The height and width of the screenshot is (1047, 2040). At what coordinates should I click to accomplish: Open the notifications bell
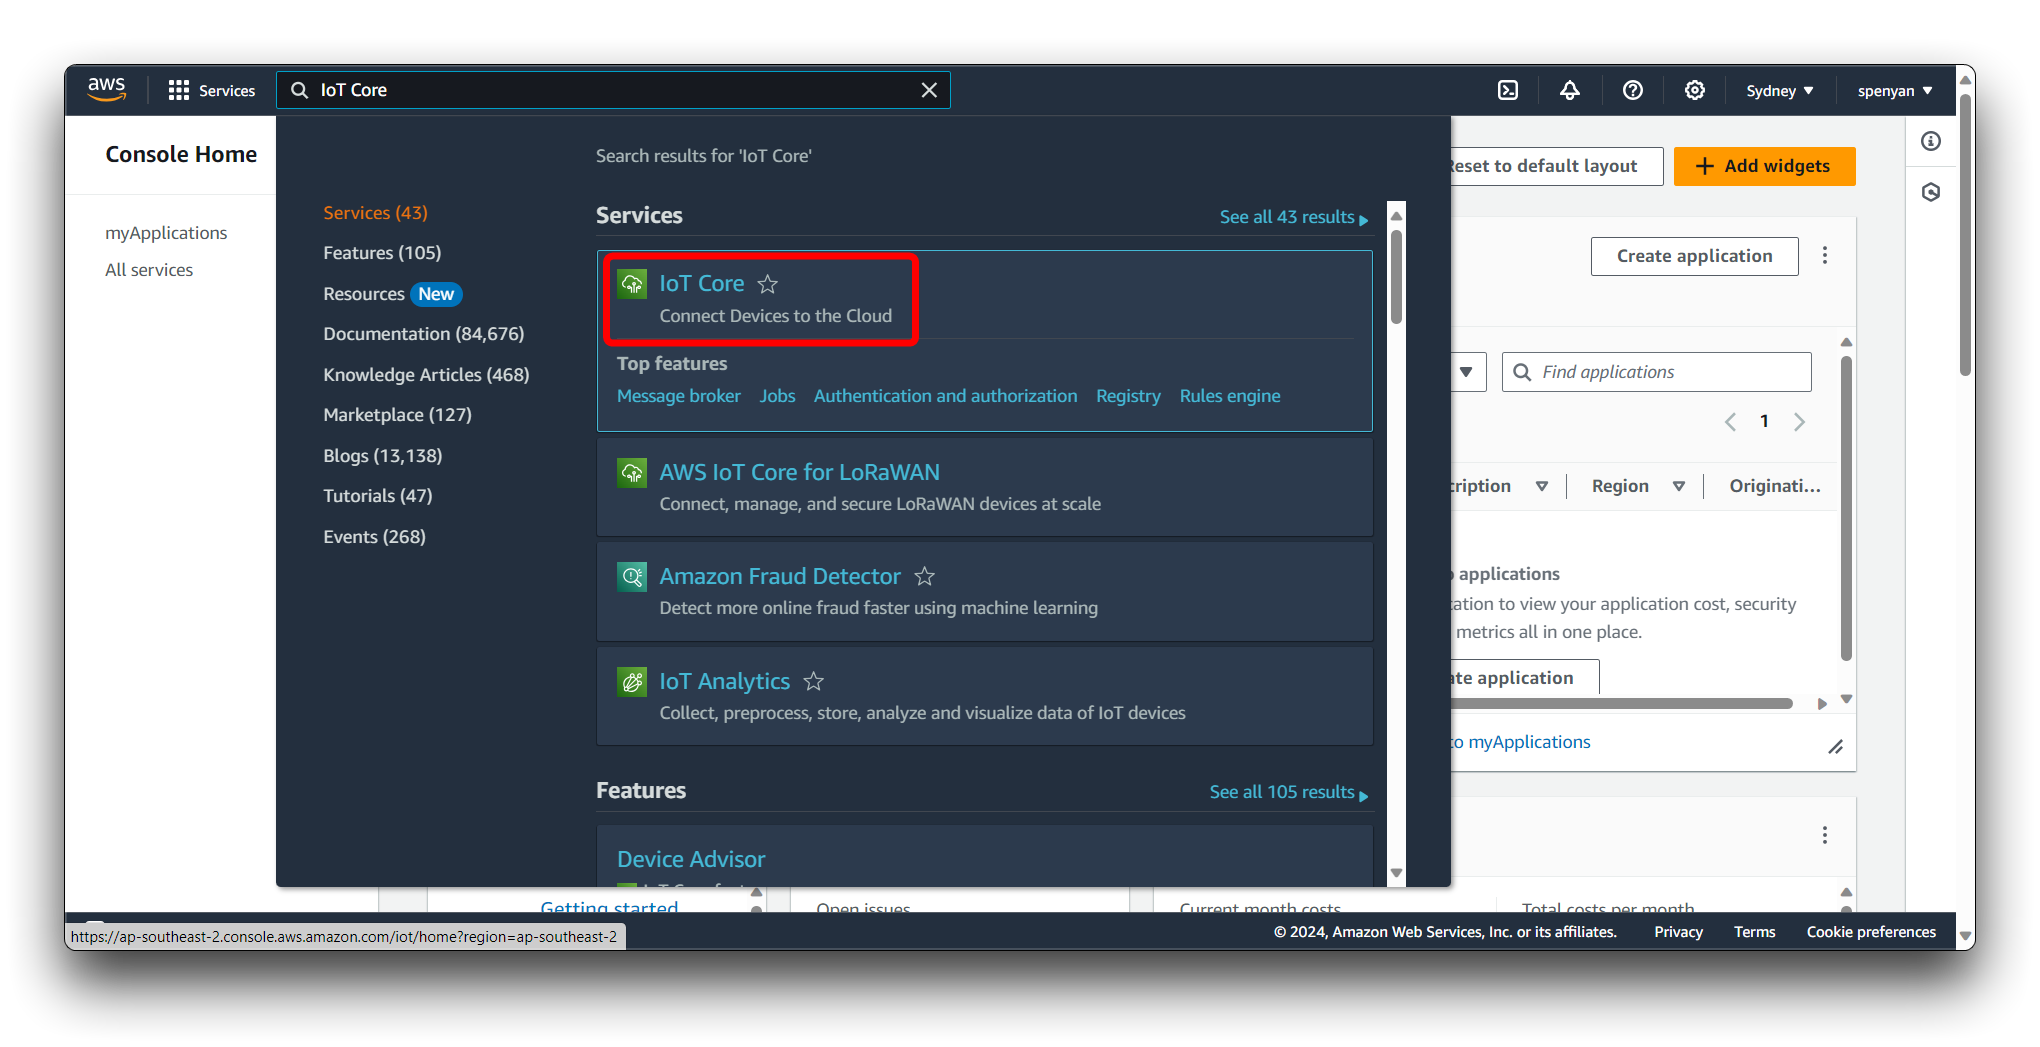[1570, 91]
